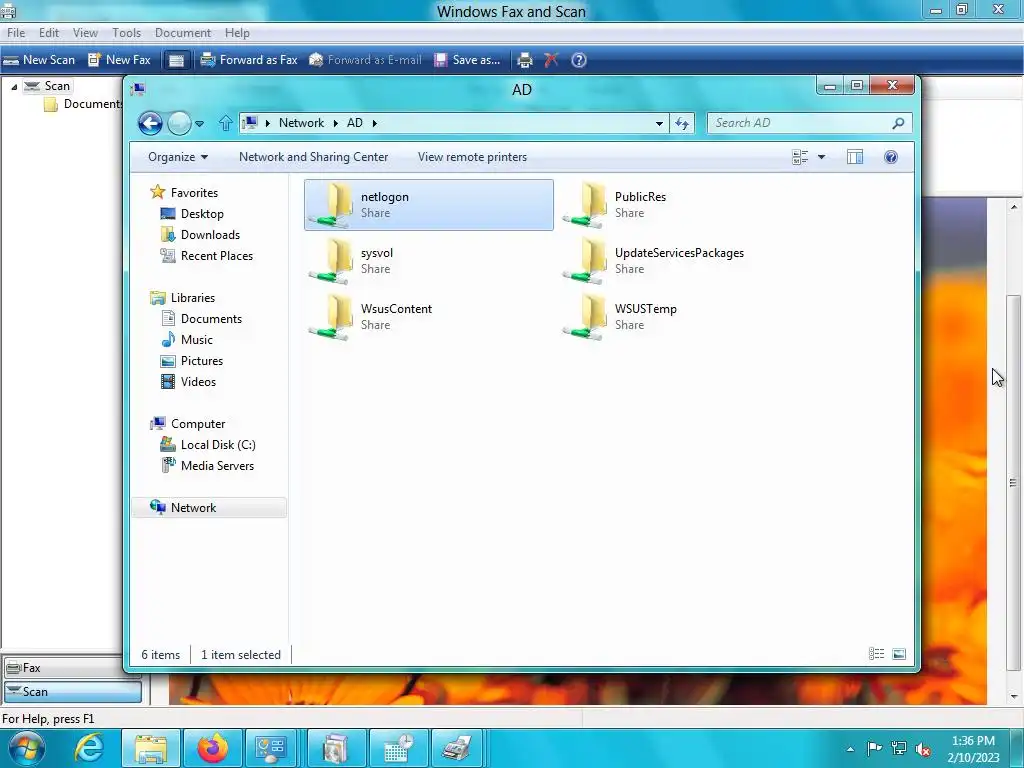The image size is (1024, 768).
Task: Expand the address bar history dropdown
Action: tap(659, 123)
